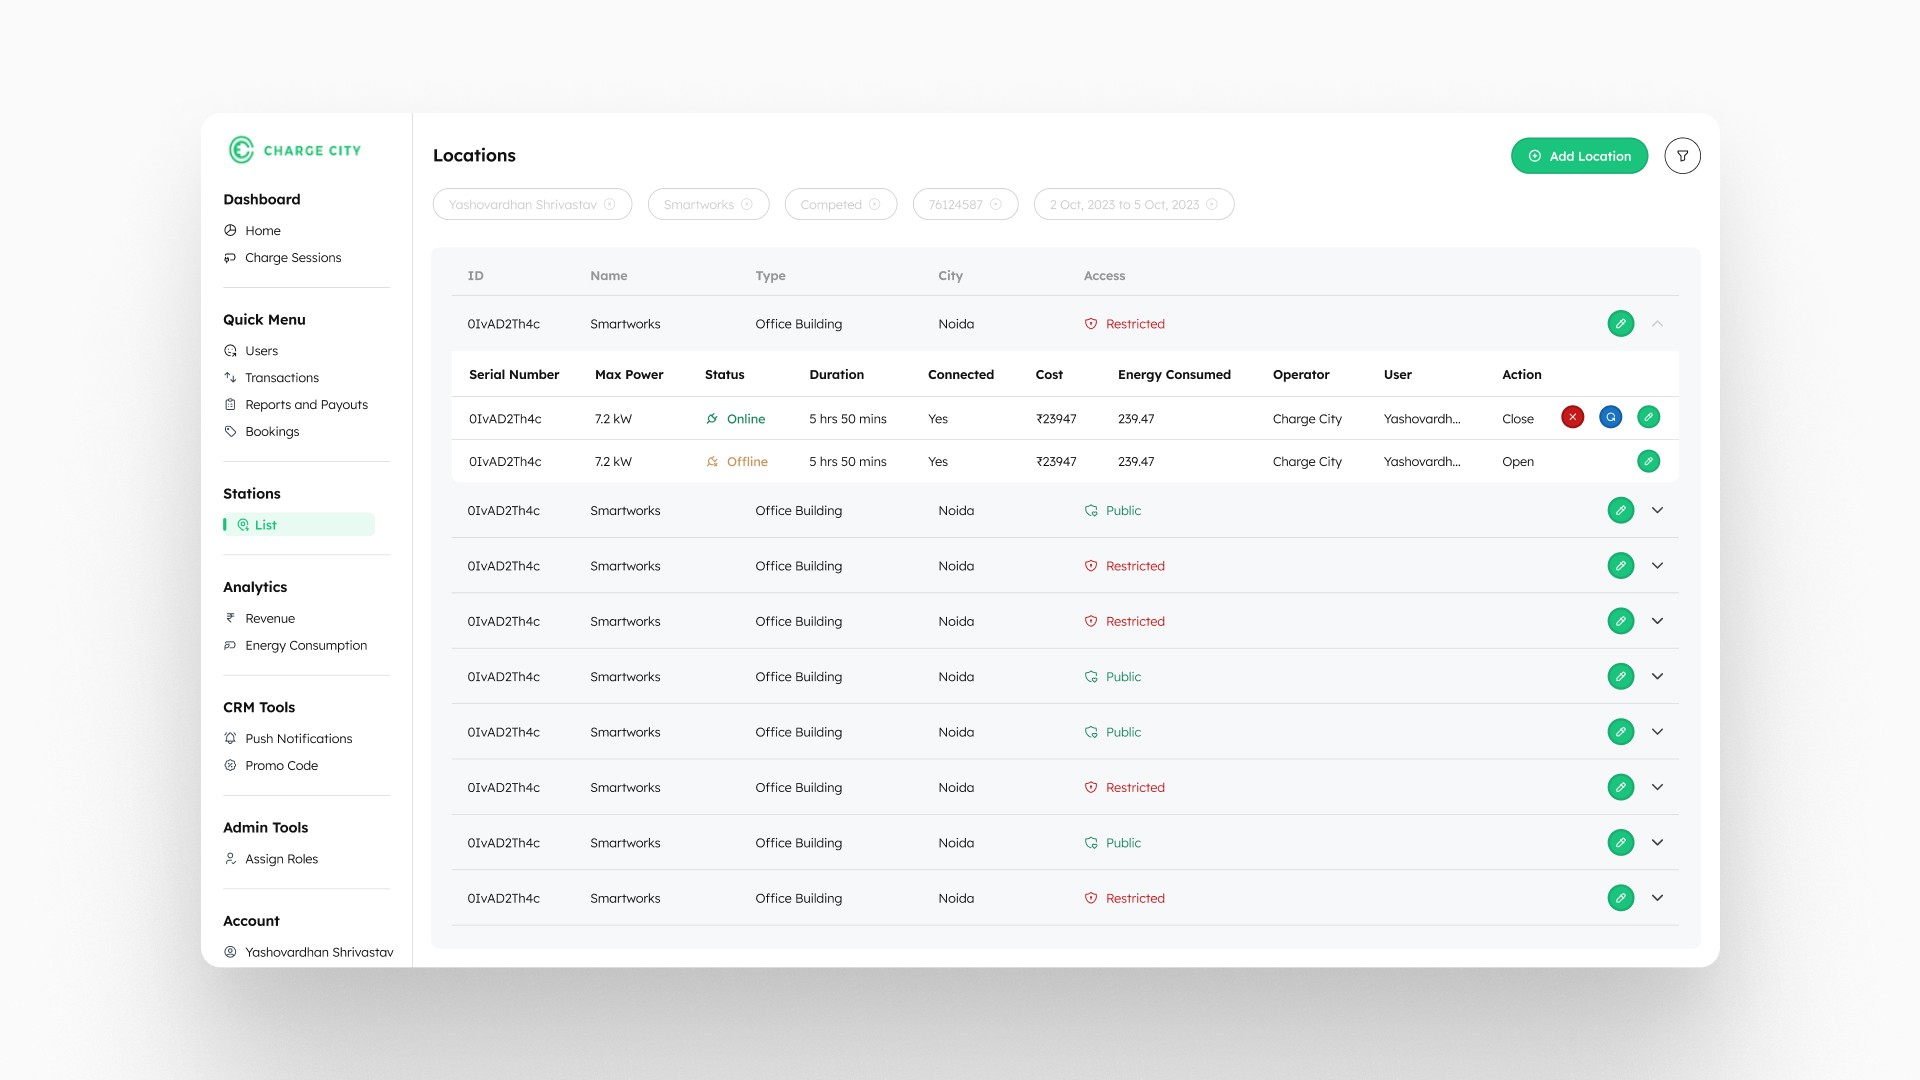Viewport: 1920px width, 1080px height.
Task: Clear the 76124587 filter chip
Action: pos(996,204)
